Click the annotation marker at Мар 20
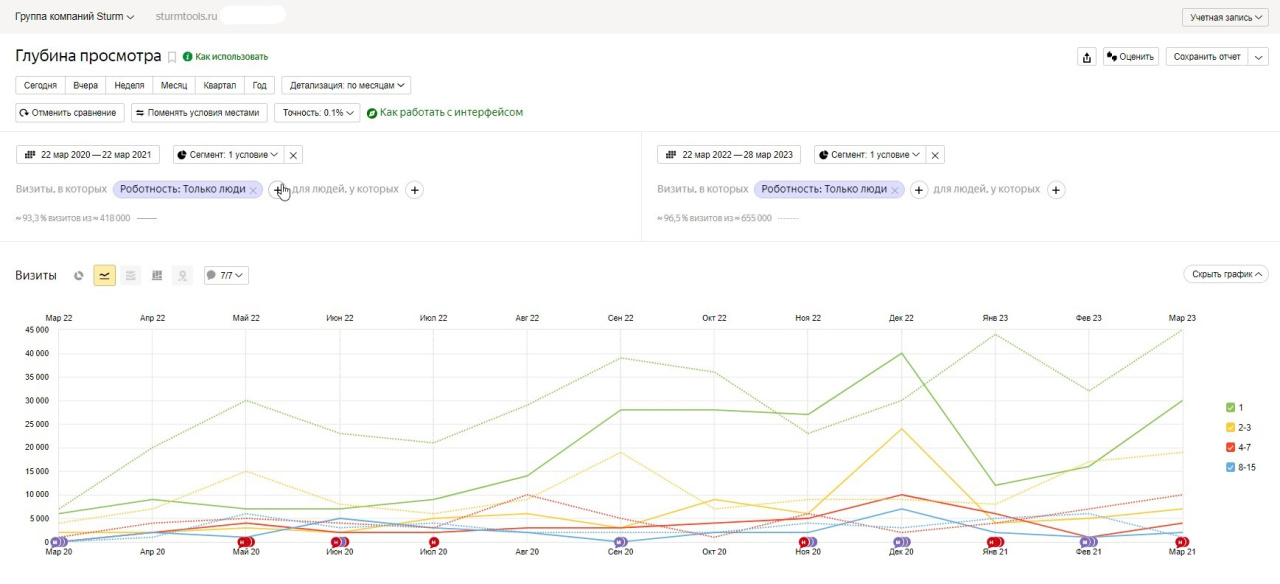Image resolution: width=1280 pixels, height=584 pixels. pyautogui.click(x=59, y=542)
